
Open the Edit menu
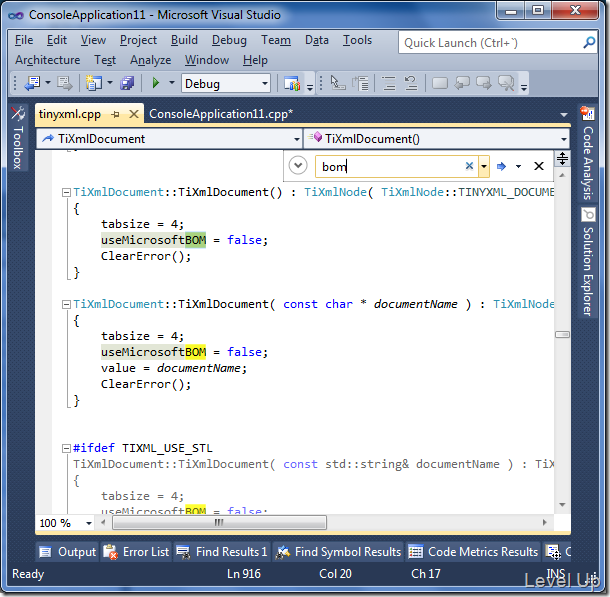[x=57, y=40]
